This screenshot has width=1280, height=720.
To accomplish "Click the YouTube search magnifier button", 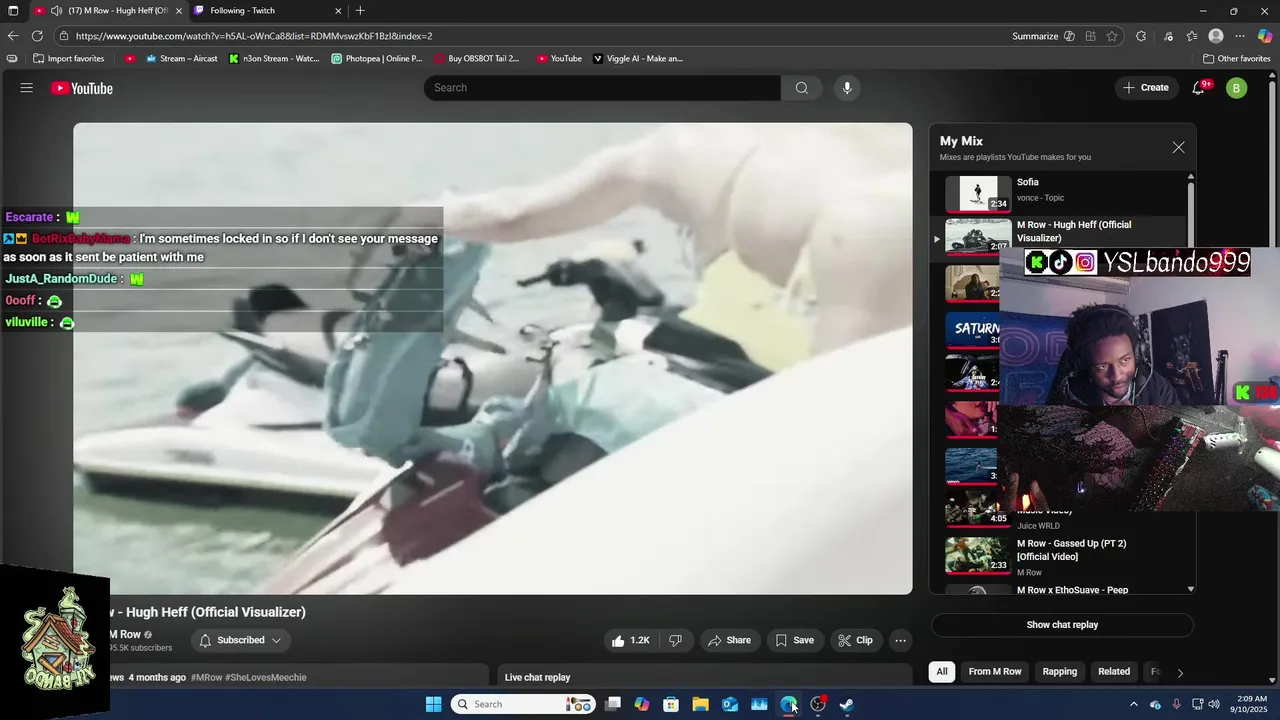I will pos(802,88).
